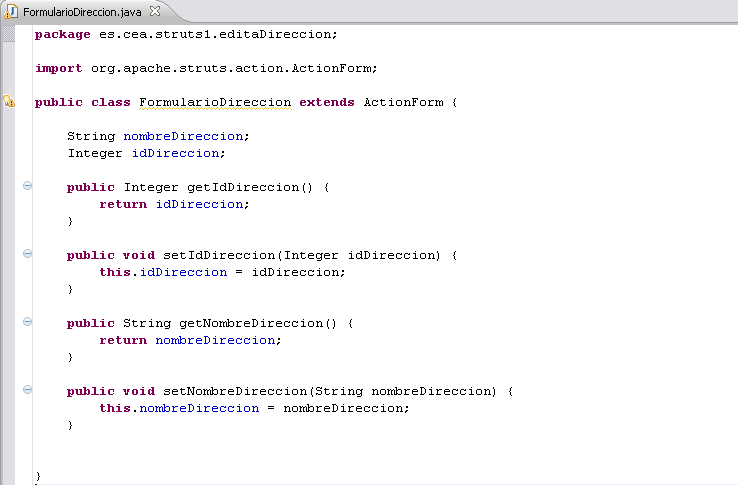
Task: Click nombreDireccion in the return statement
Action: 216,340
